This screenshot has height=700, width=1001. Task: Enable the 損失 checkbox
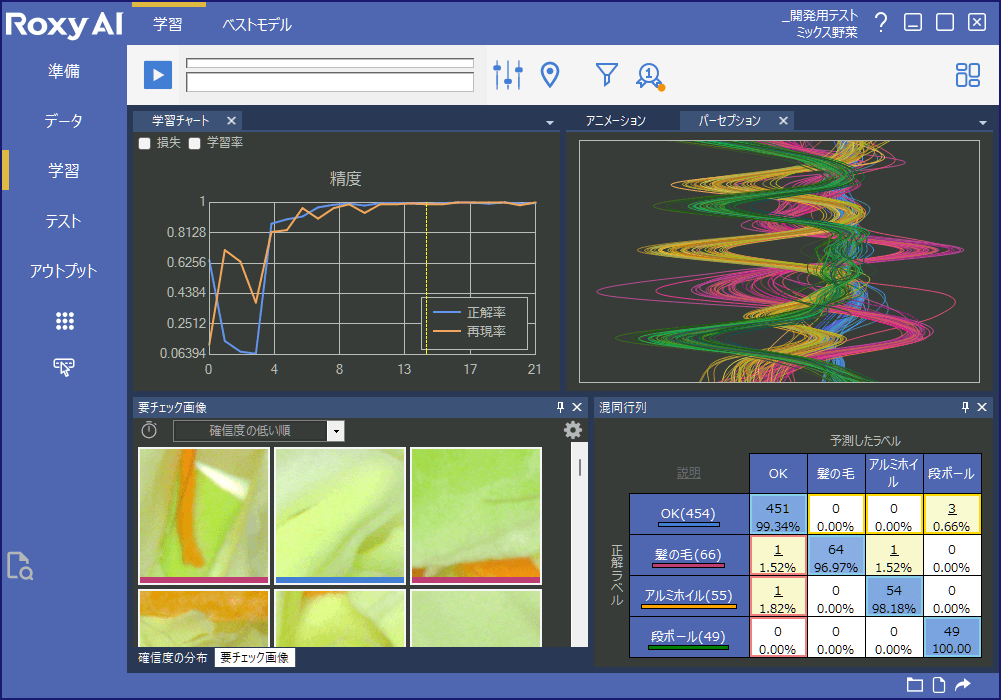click(x=145, y=143)
